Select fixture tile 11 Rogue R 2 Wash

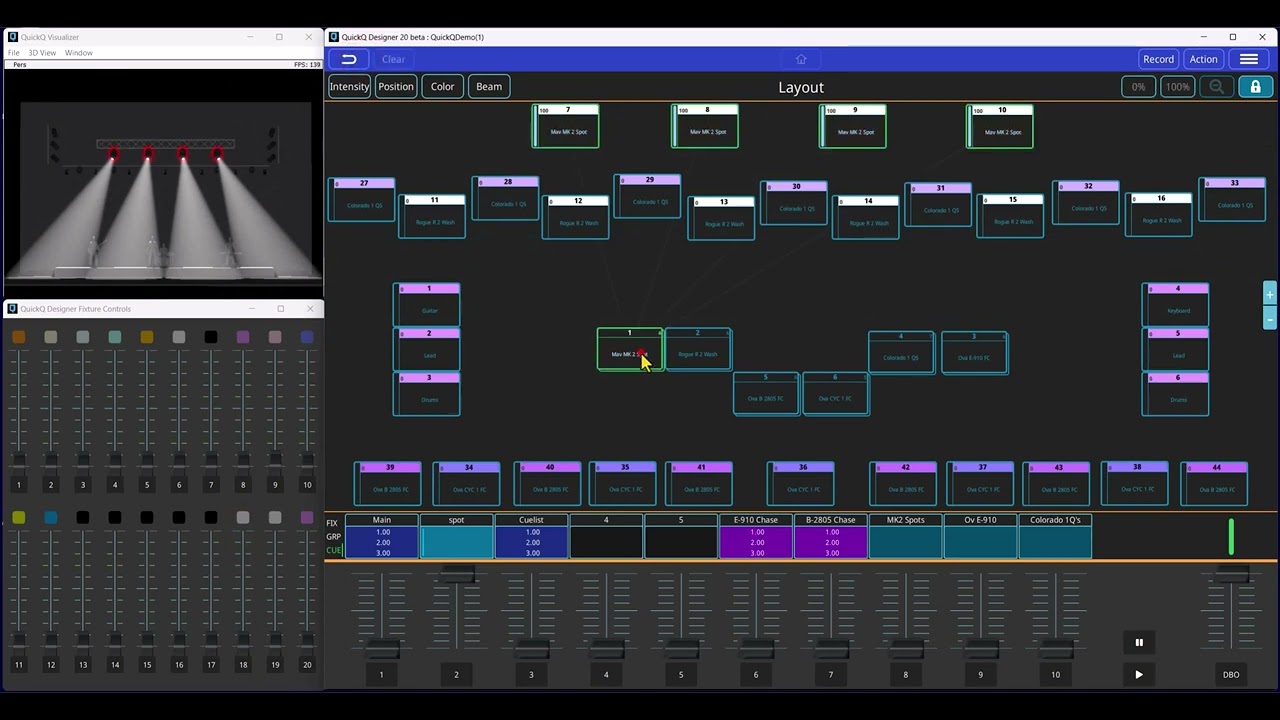click(432, 216)
